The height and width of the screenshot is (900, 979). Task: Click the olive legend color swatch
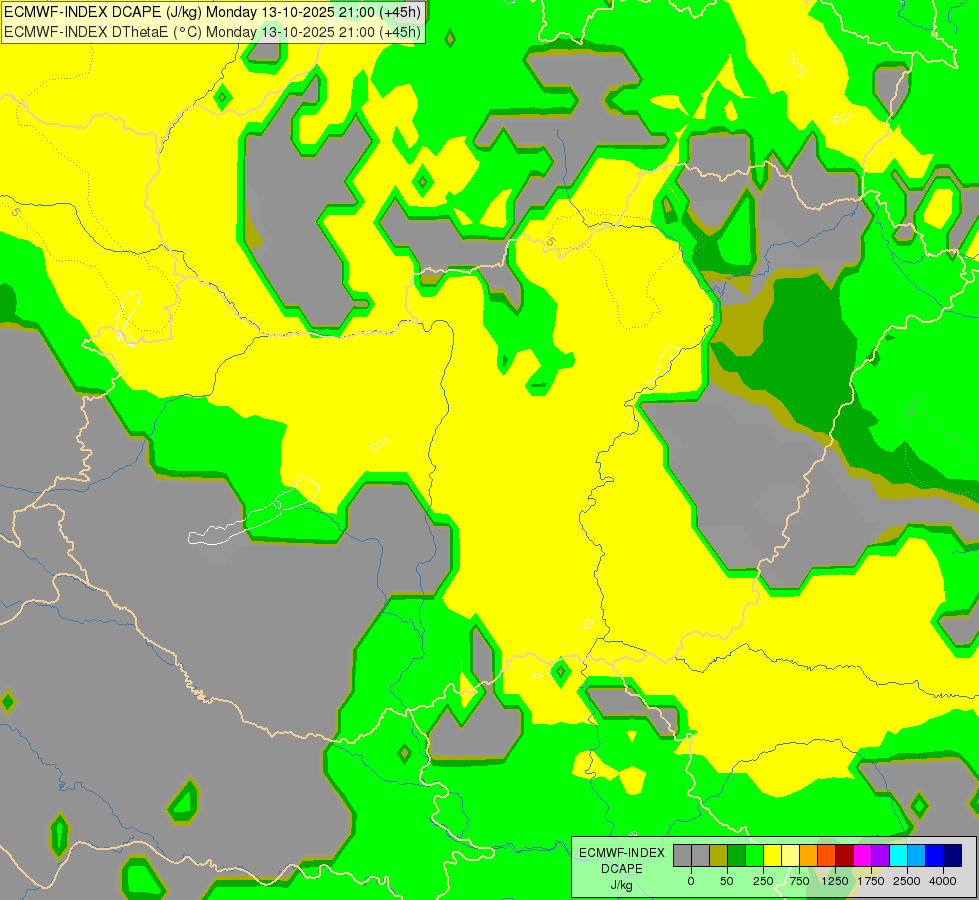718,855
